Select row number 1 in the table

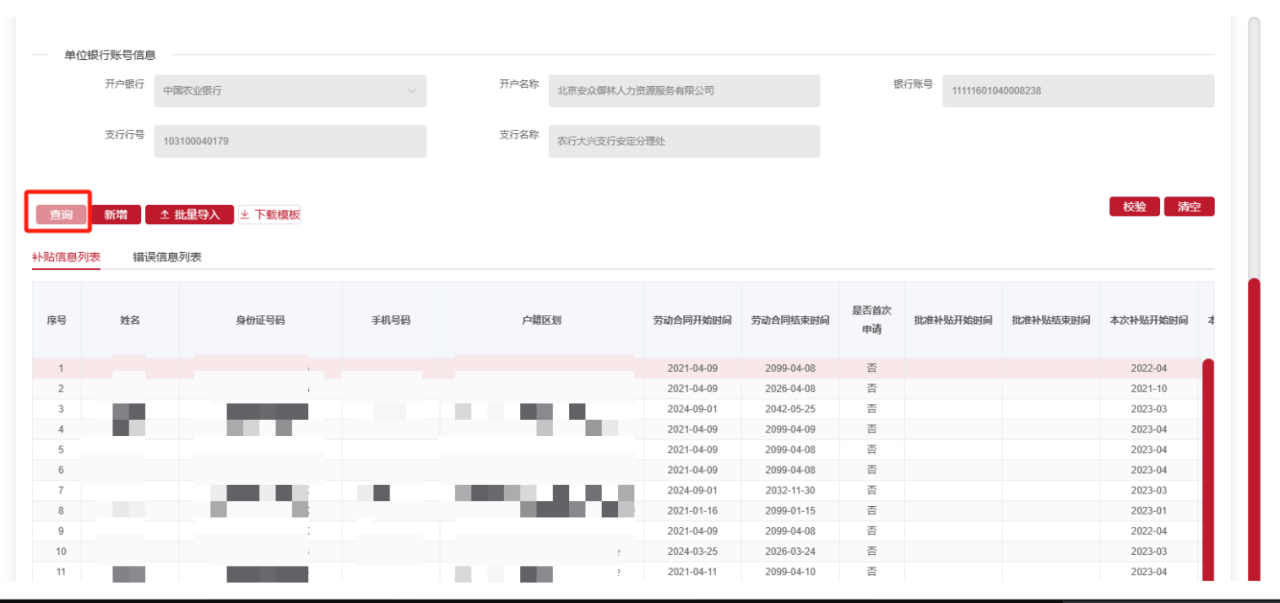click(61, 369)
